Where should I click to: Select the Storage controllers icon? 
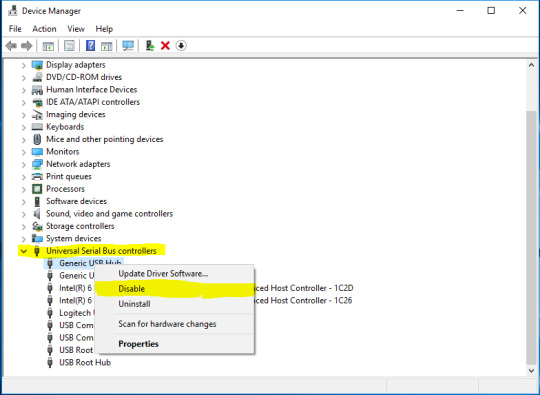(x=37, y=226)
